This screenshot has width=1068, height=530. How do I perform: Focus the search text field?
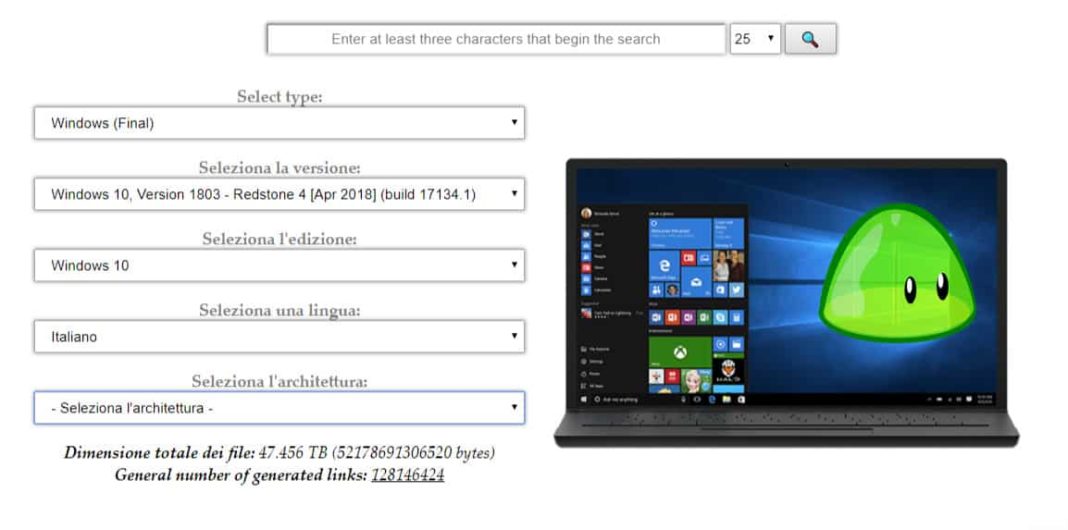coord(496,39)
